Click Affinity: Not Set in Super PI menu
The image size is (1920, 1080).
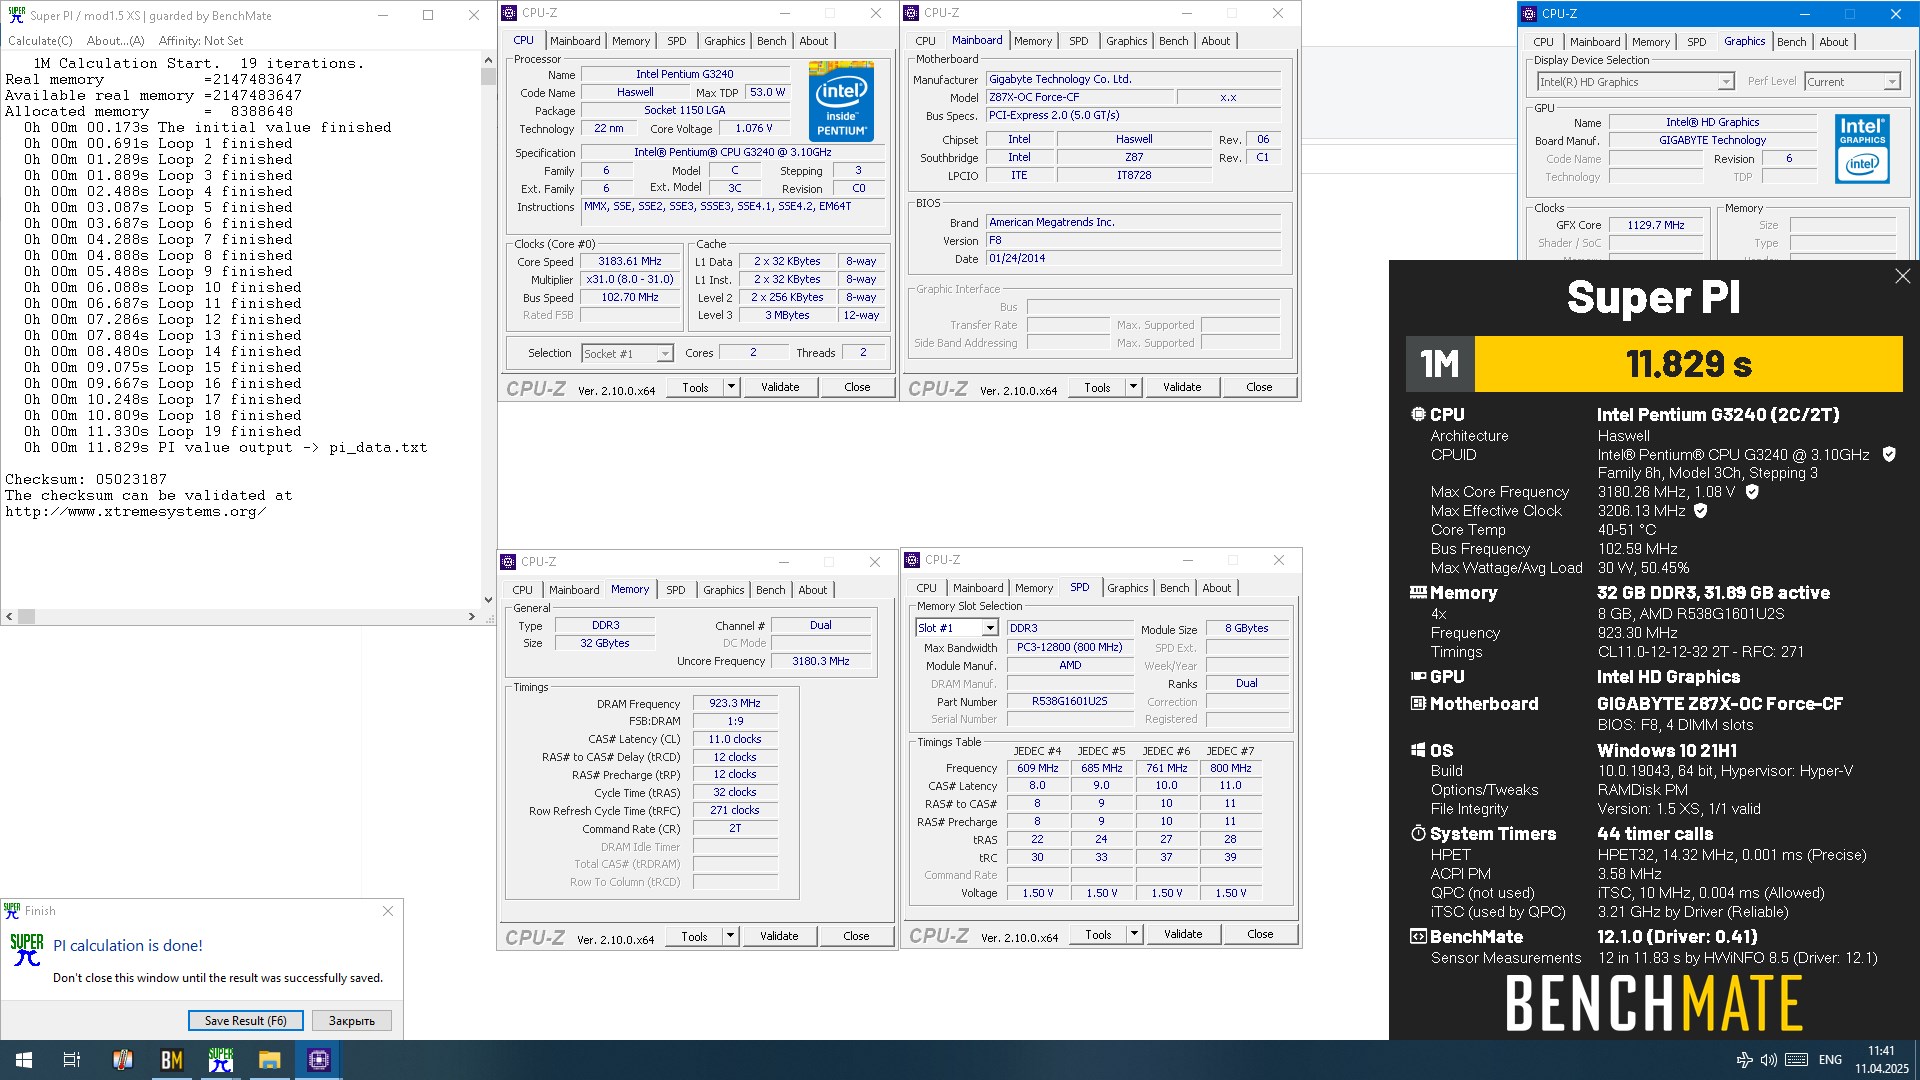coord(201,41)
